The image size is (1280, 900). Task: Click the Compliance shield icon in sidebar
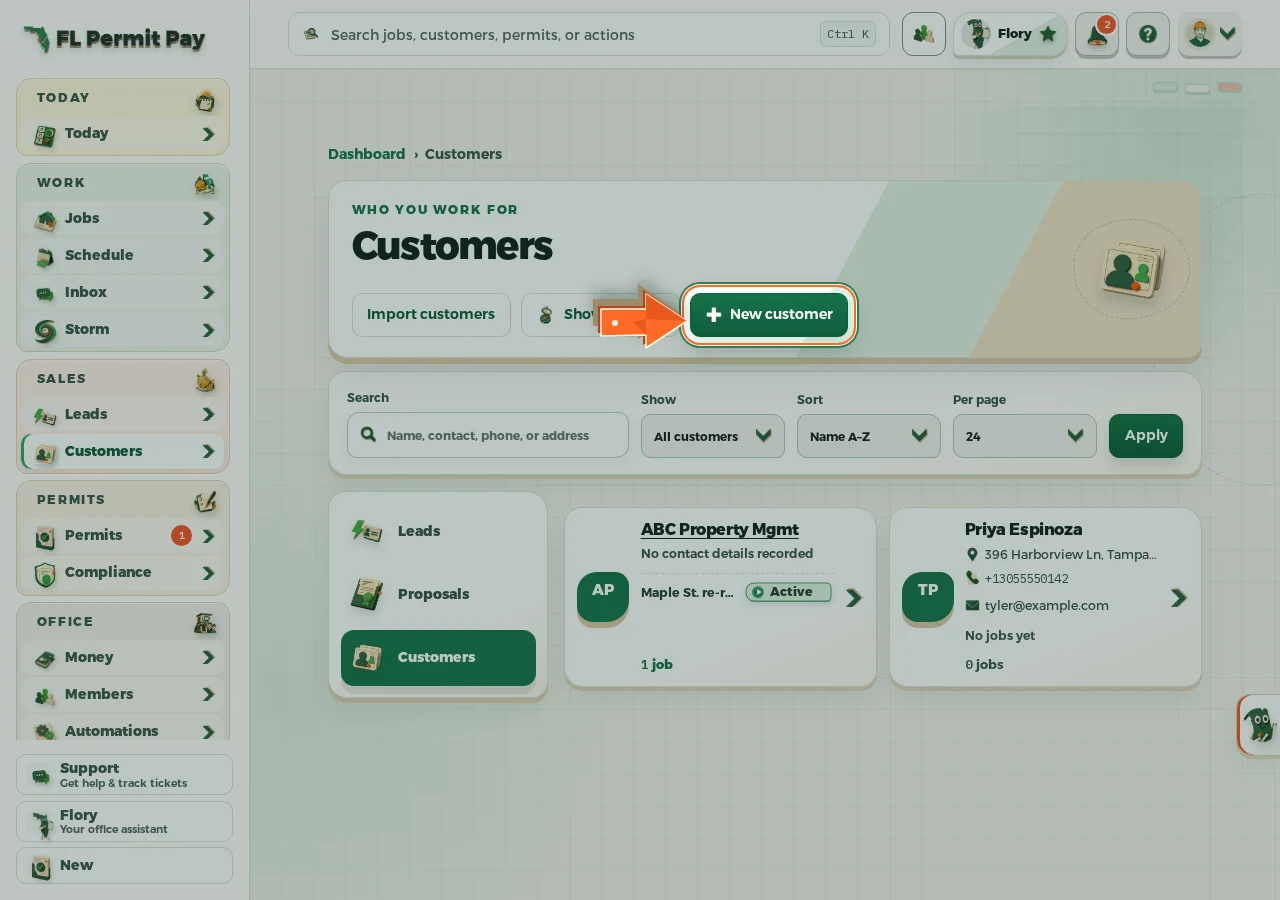click(x=44, y=573)
